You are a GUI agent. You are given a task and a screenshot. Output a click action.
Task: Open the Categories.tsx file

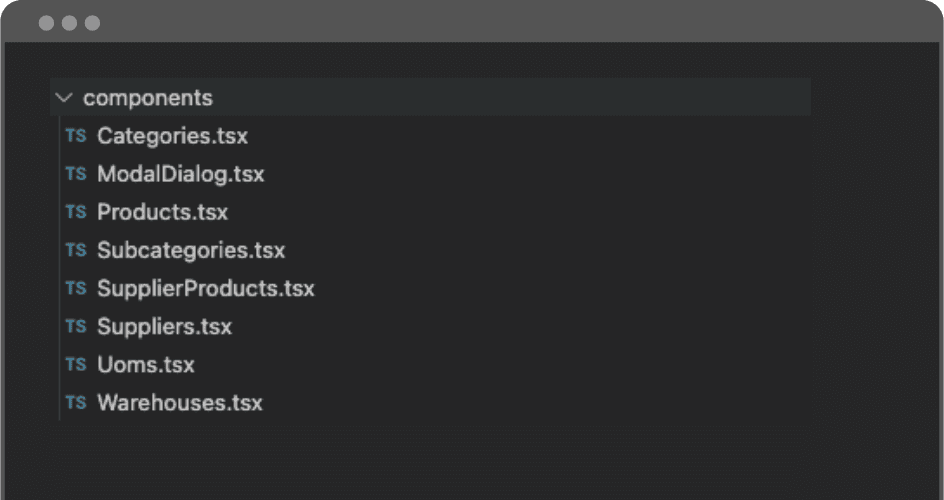172,136
